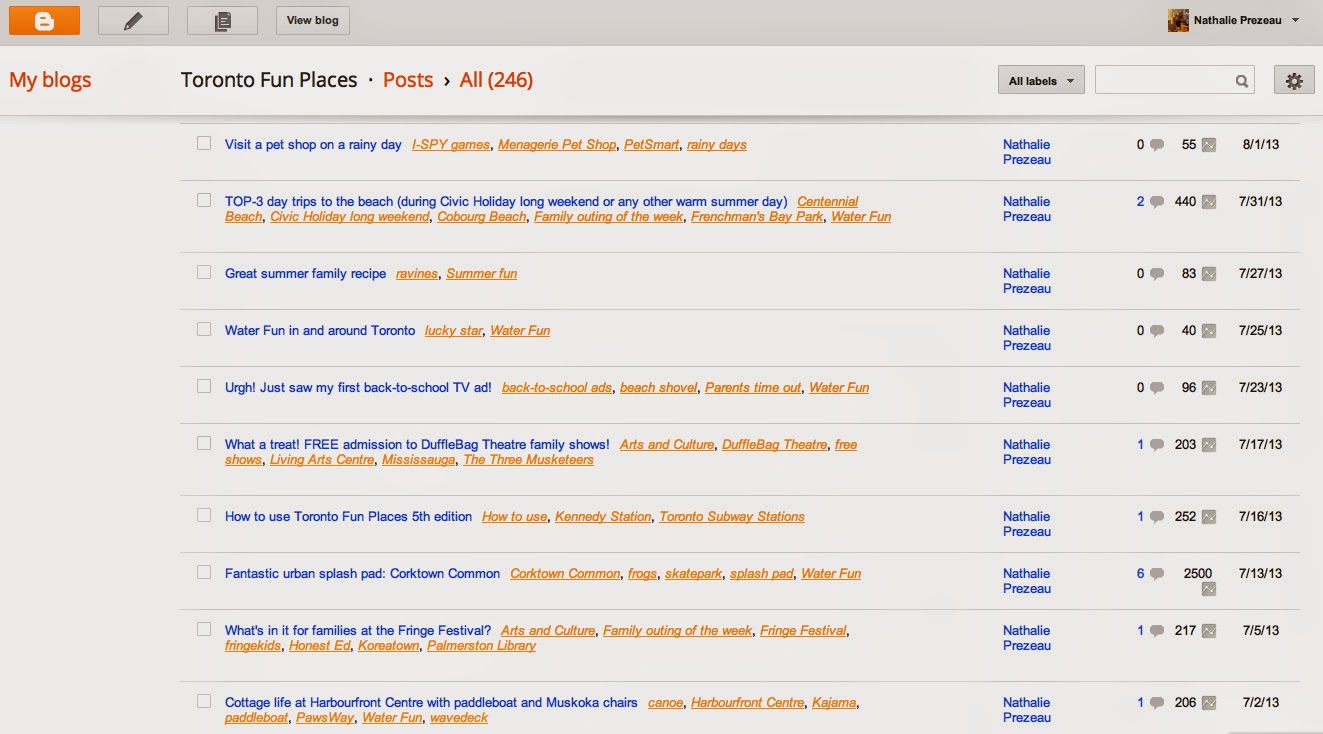The image size is (1323, 734).
Task: Filter by label 'beach shovel'
Action: 658,388
